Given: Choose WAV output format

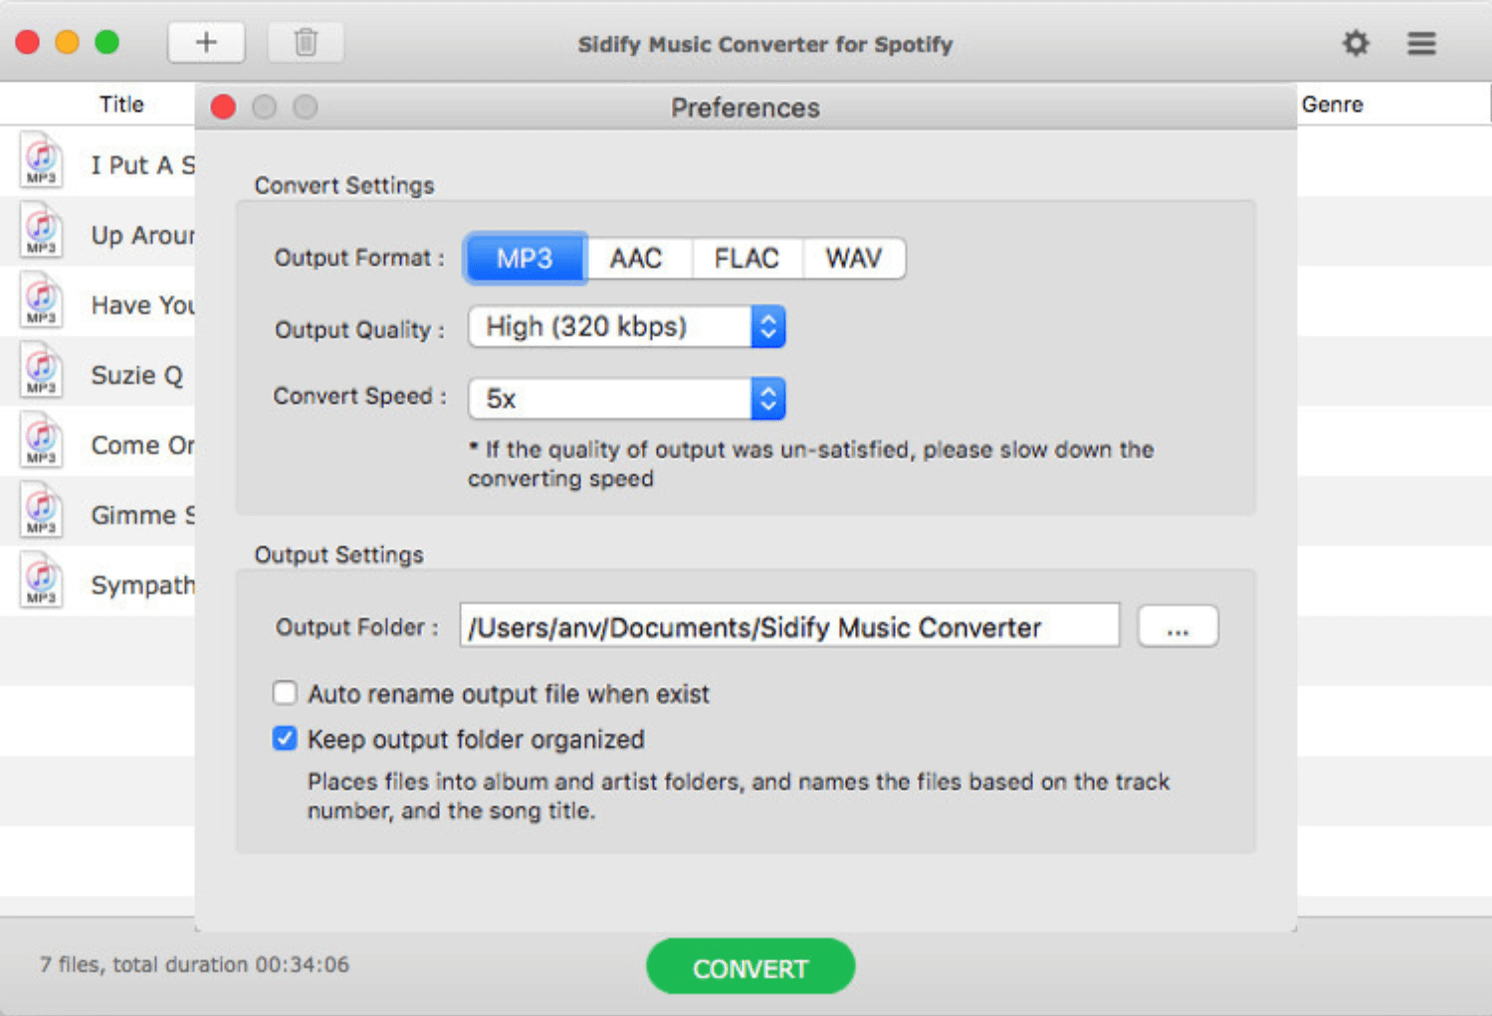Looking at the screenshot, I should (854, 258).
